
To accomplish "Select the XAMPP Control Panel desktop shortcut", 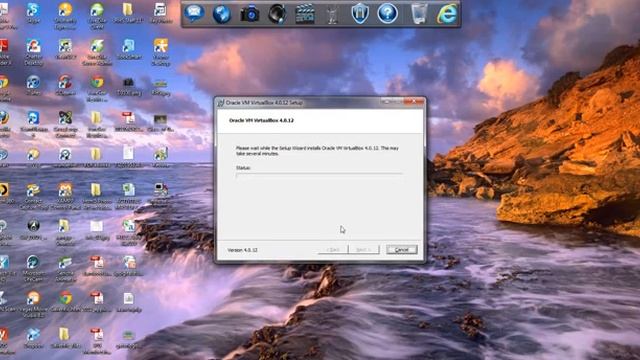I will click(65, 196).
